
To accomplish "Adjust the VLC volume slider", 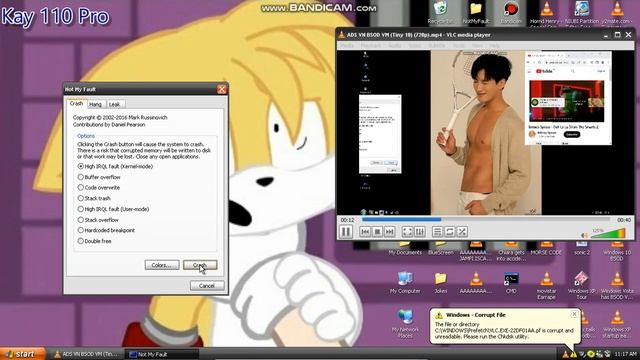I will [x=609, y=234].
